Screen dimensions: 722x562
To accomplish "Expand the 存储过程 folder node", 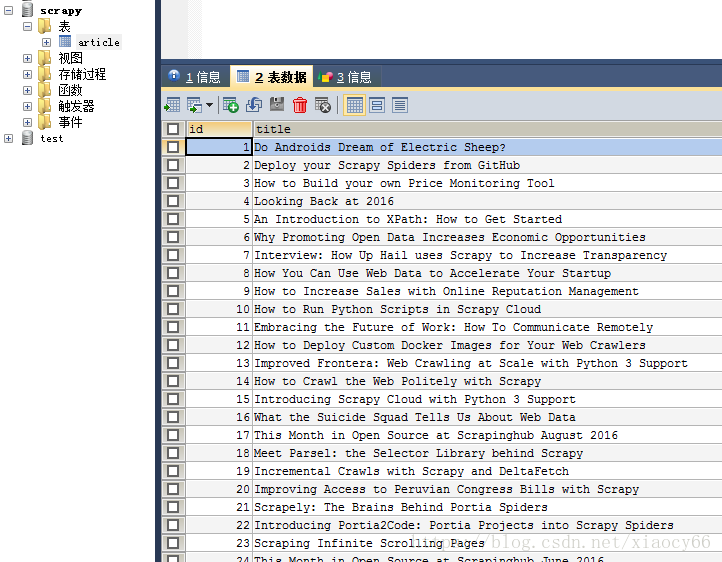I will (x=27, y=74).
